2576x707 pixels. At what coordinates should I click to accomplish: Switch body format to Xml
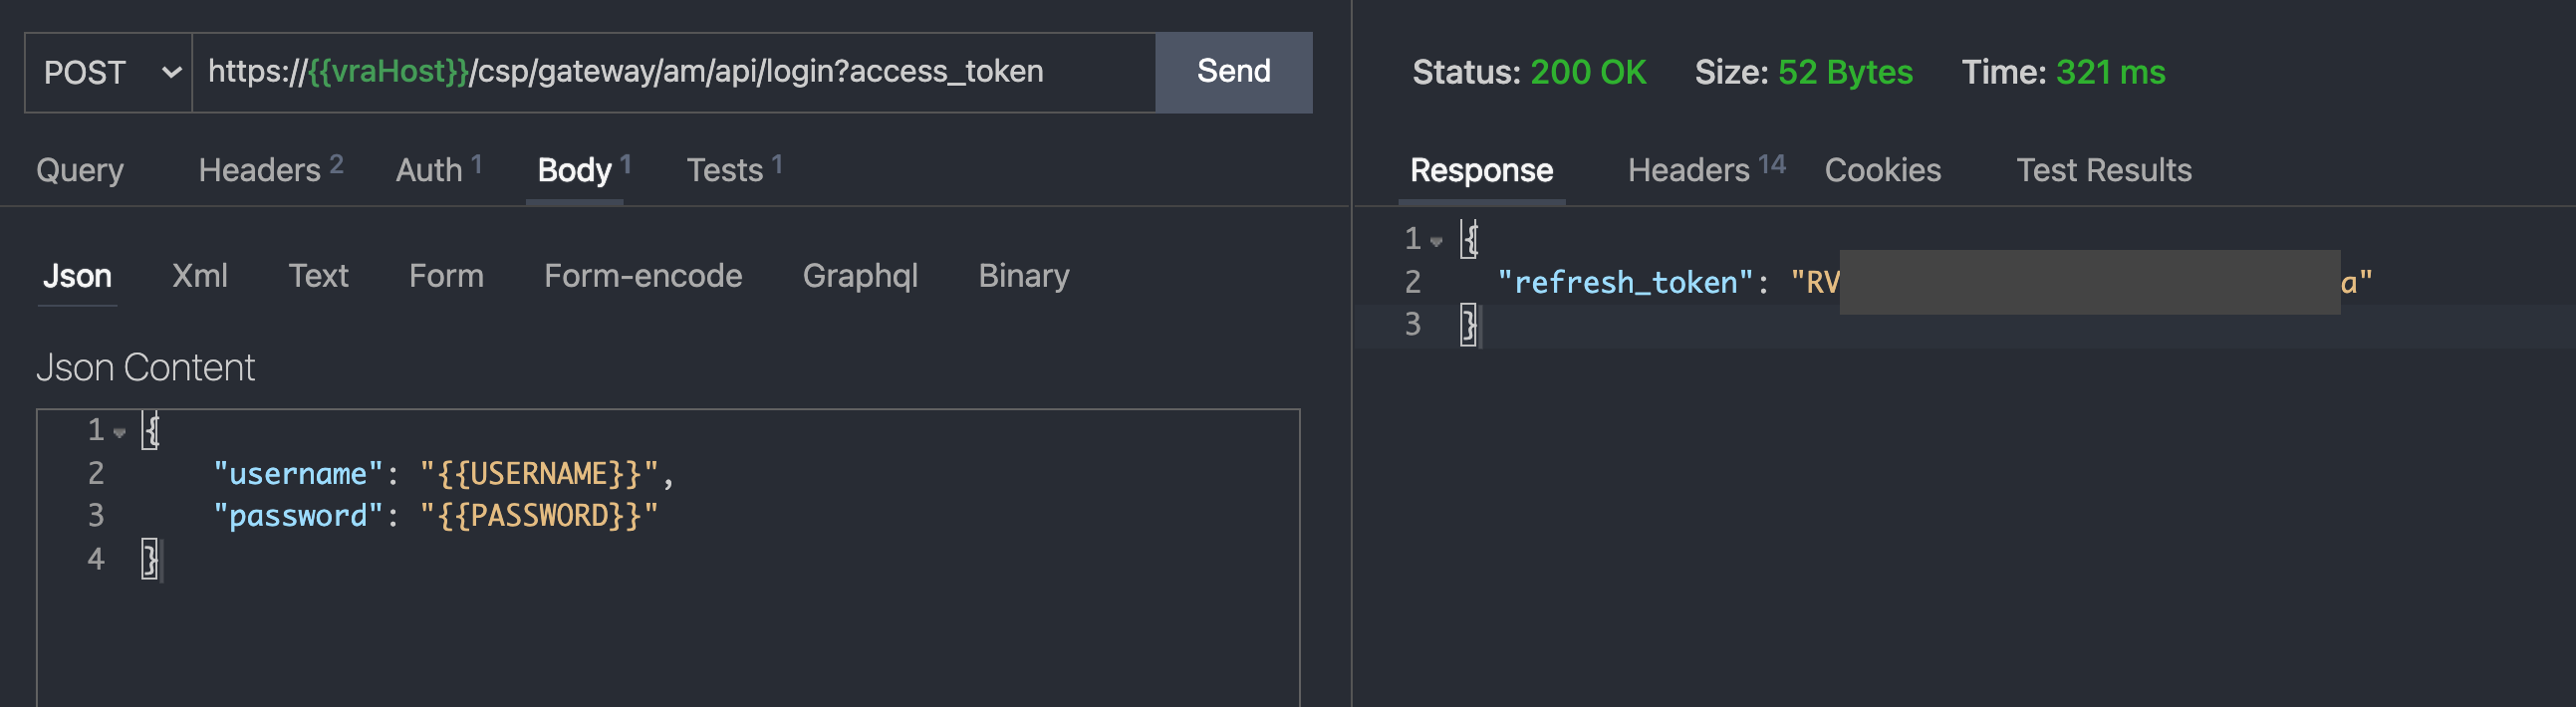[199, 275]
